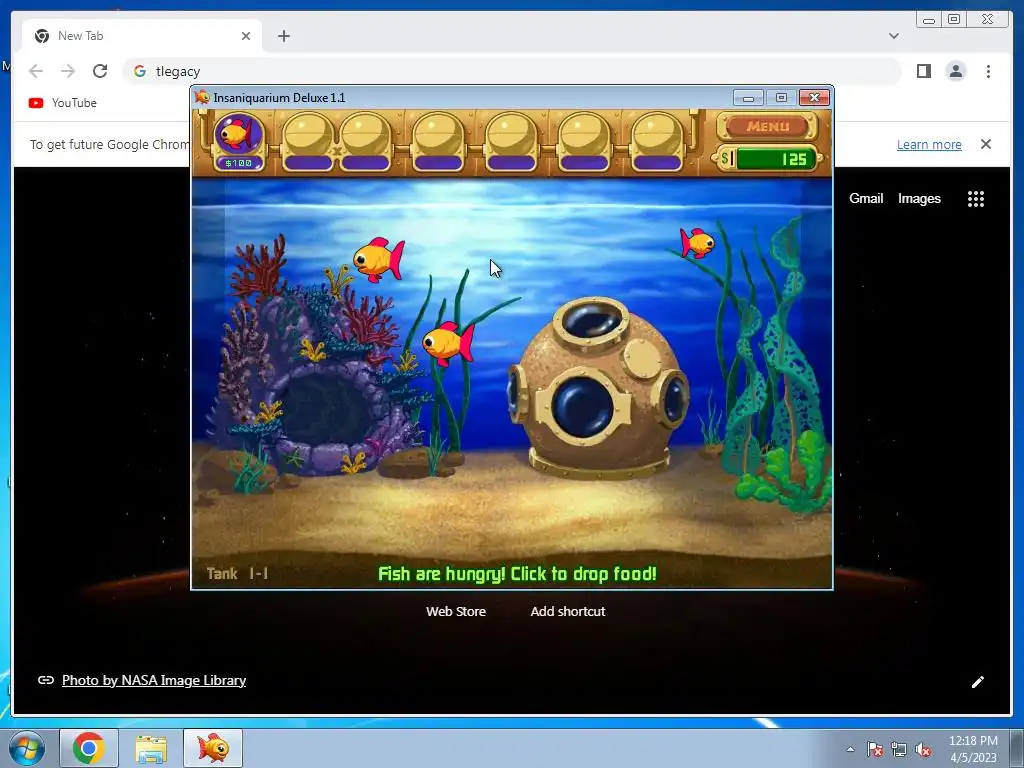Switch to Insaniquarium in the taskbar
The height and width of the screenshot is (768, 1024).
(213, 748)
